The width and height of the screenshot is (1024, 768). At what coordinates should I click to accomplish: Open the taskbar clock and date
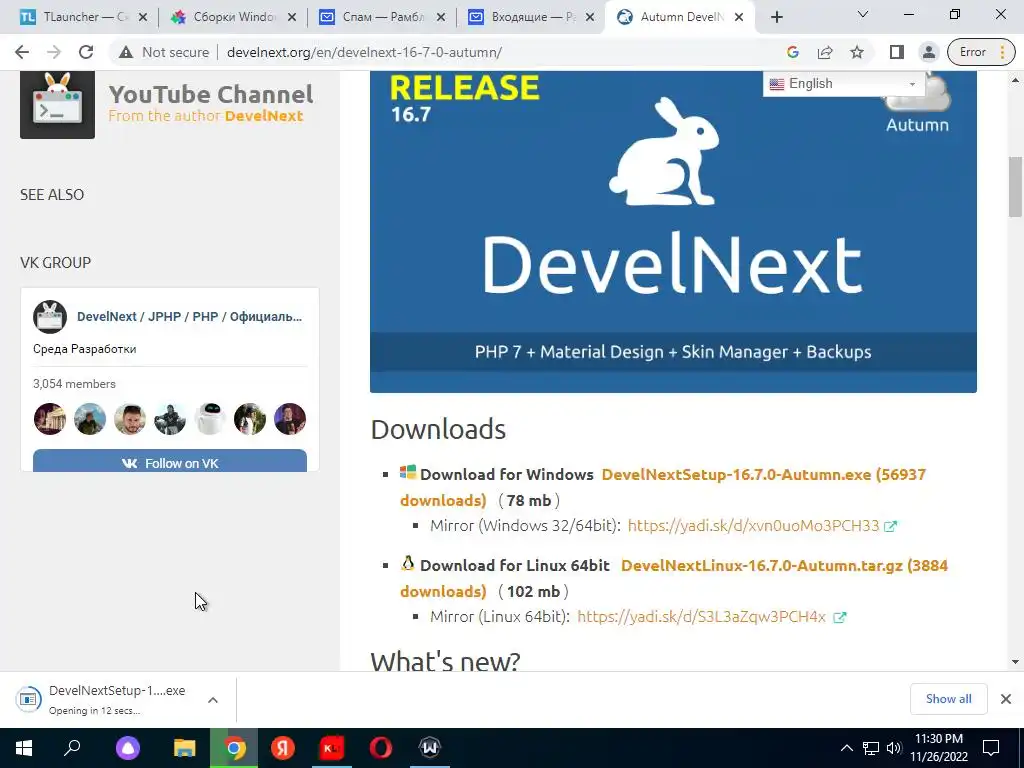939,748
